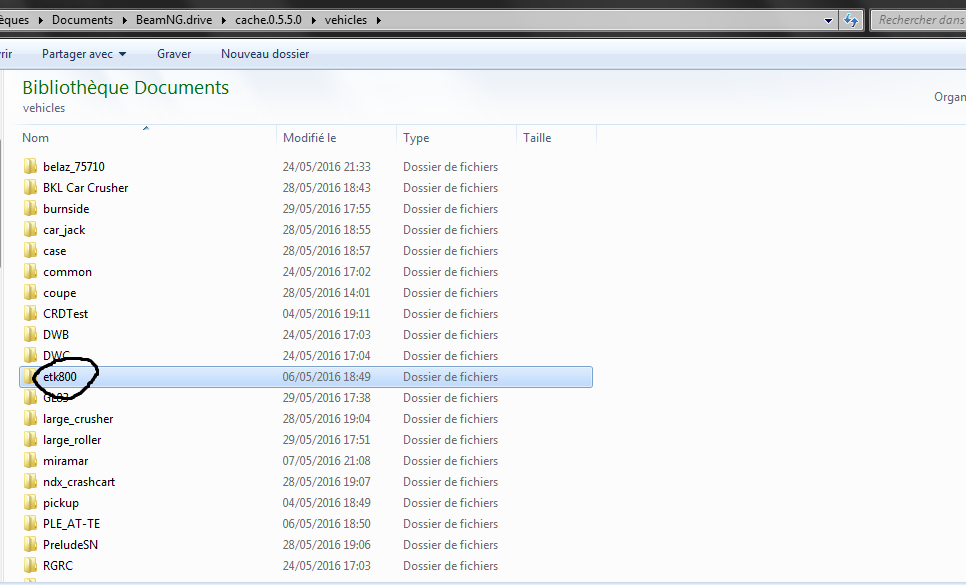Select the etk800 folder name

[x=60, y=377]
